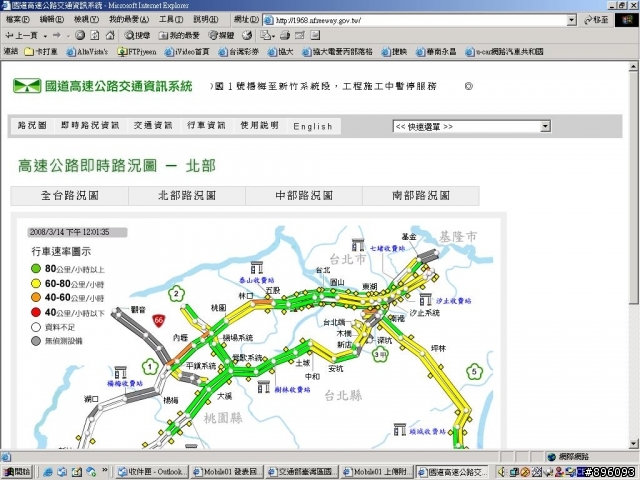640x480 pixels.
Task: Switch site to English
Action: click(x=313, y=127)
